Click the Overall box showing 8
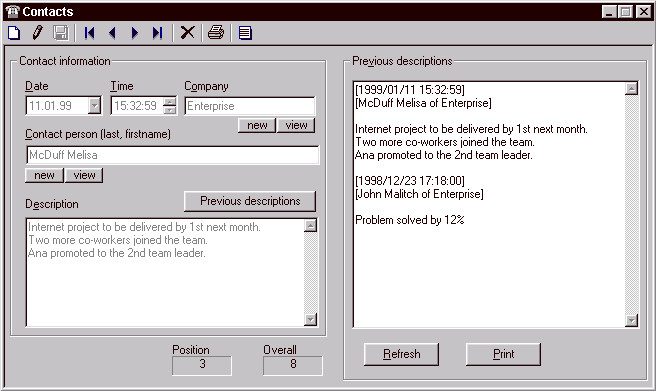This screenshot has width=656, height=391. [x=293, y=365]
